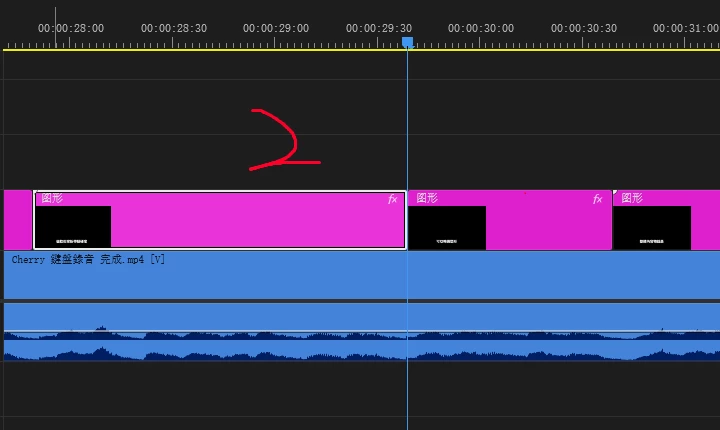Click the 00:00:29:00 timecode on ruler

276,28
